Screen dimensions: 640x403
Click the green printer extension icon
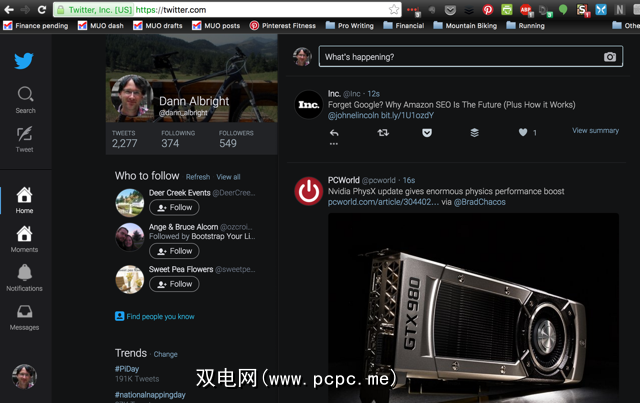click(x=507, y=10)
